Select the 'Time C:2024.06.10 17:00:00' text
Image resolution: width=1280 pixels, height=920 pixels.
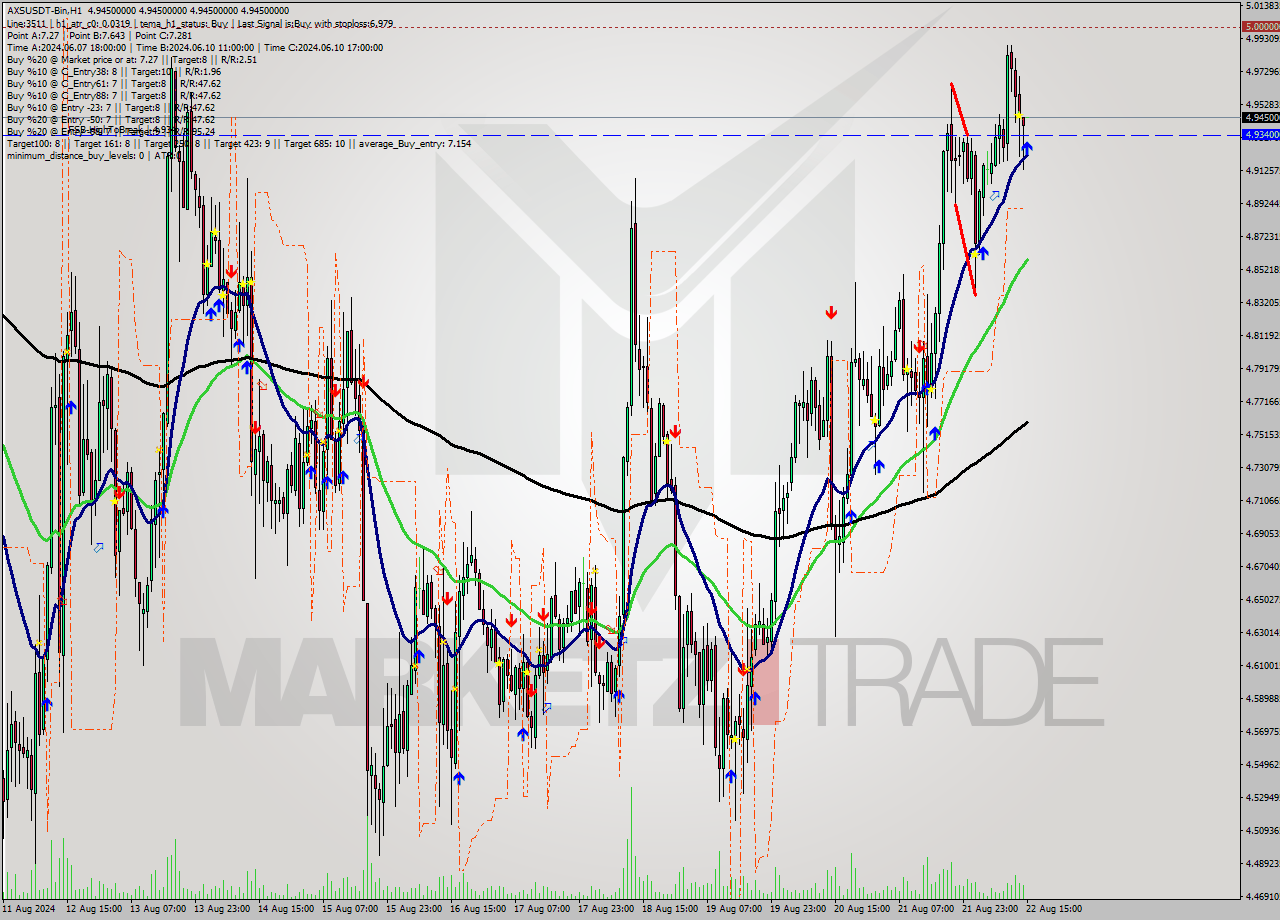coord(323,47)
